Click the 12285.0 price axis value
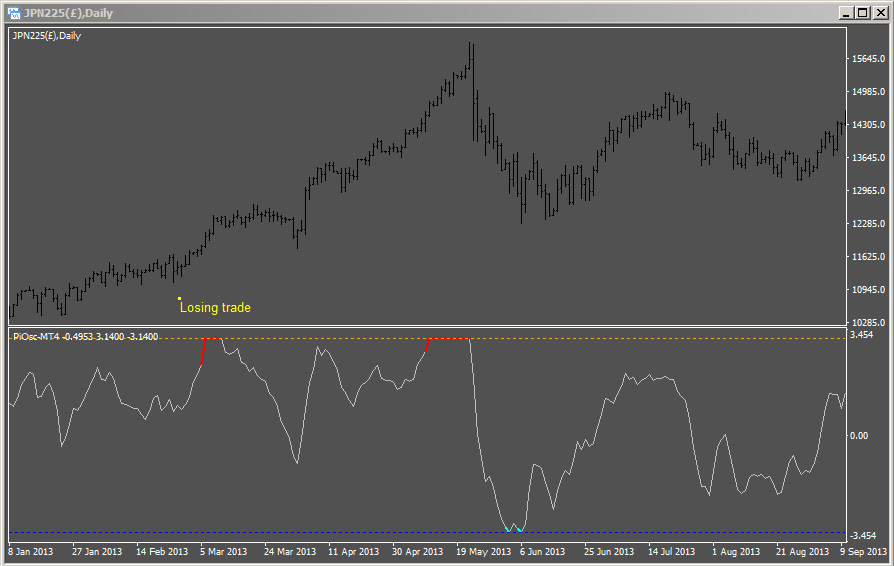This screenshot has height=566, width=894. (868, 224)
